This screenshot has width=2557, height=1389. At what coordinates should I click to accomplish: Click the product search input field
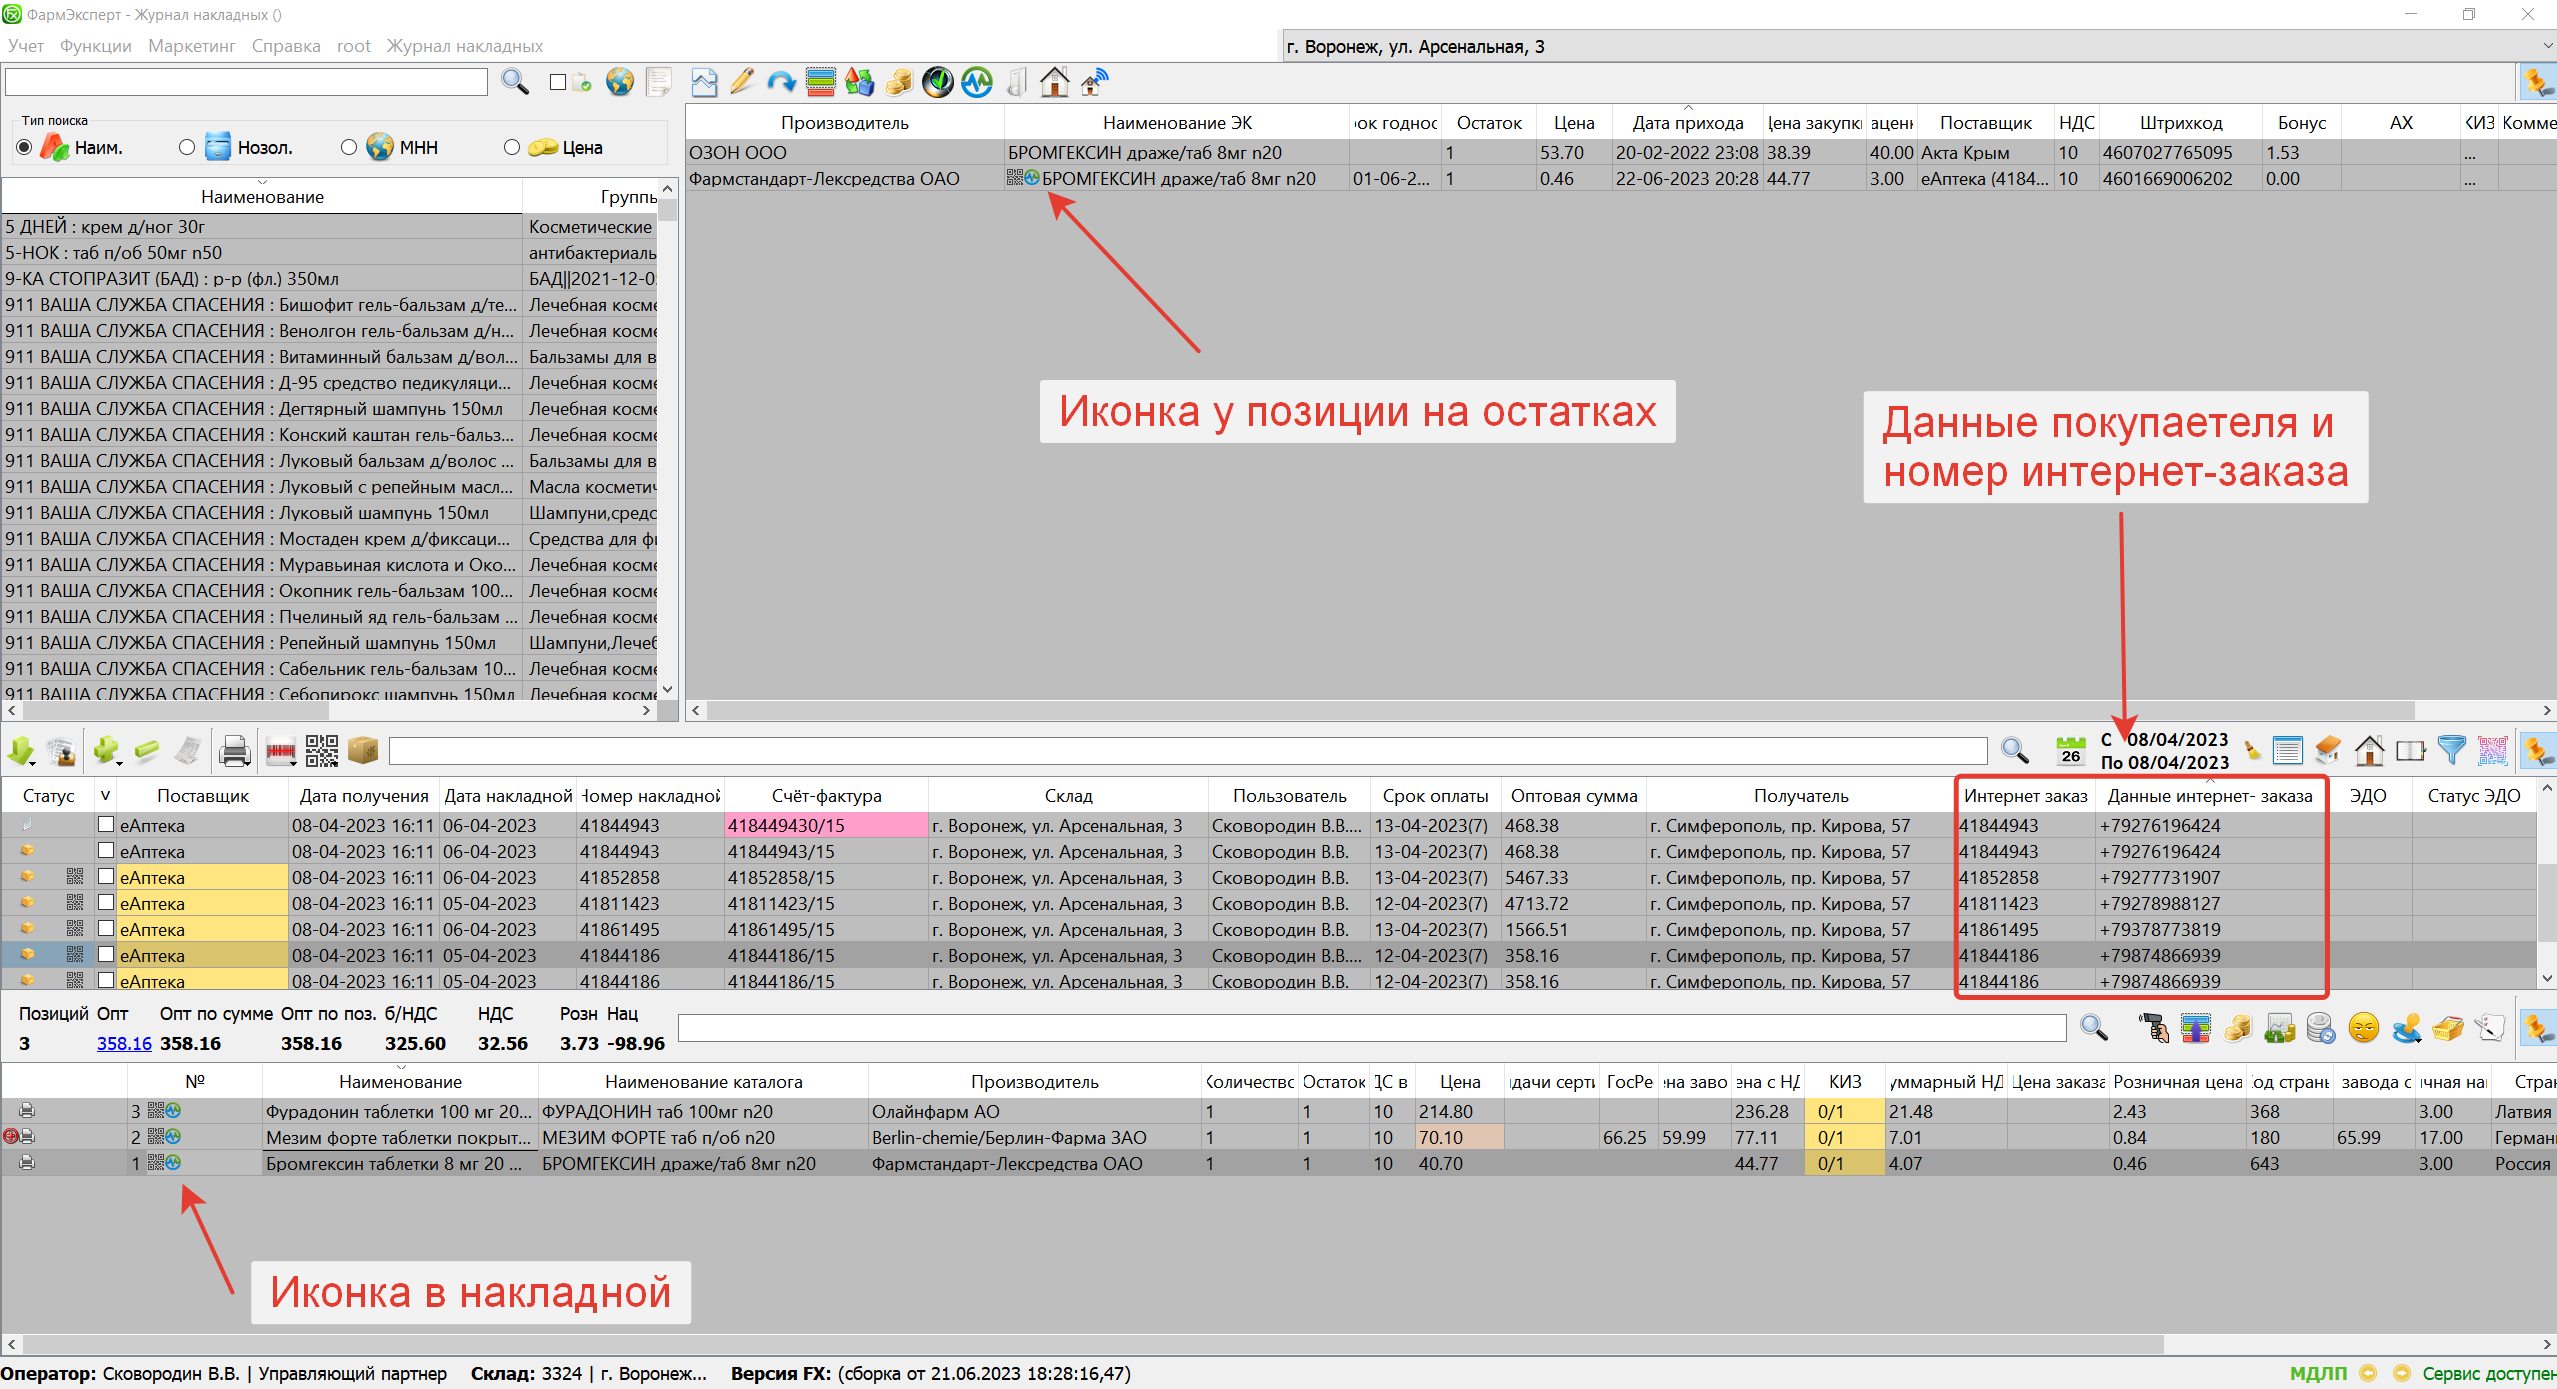click(246, 82)
